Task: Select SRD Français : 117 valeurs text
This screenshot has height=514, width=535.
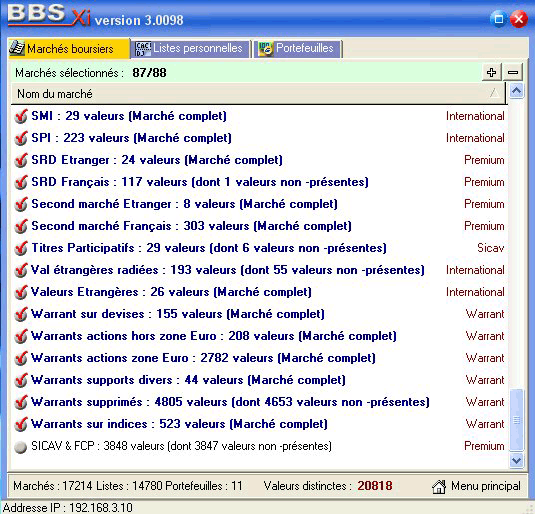Action: coord(200,182)
